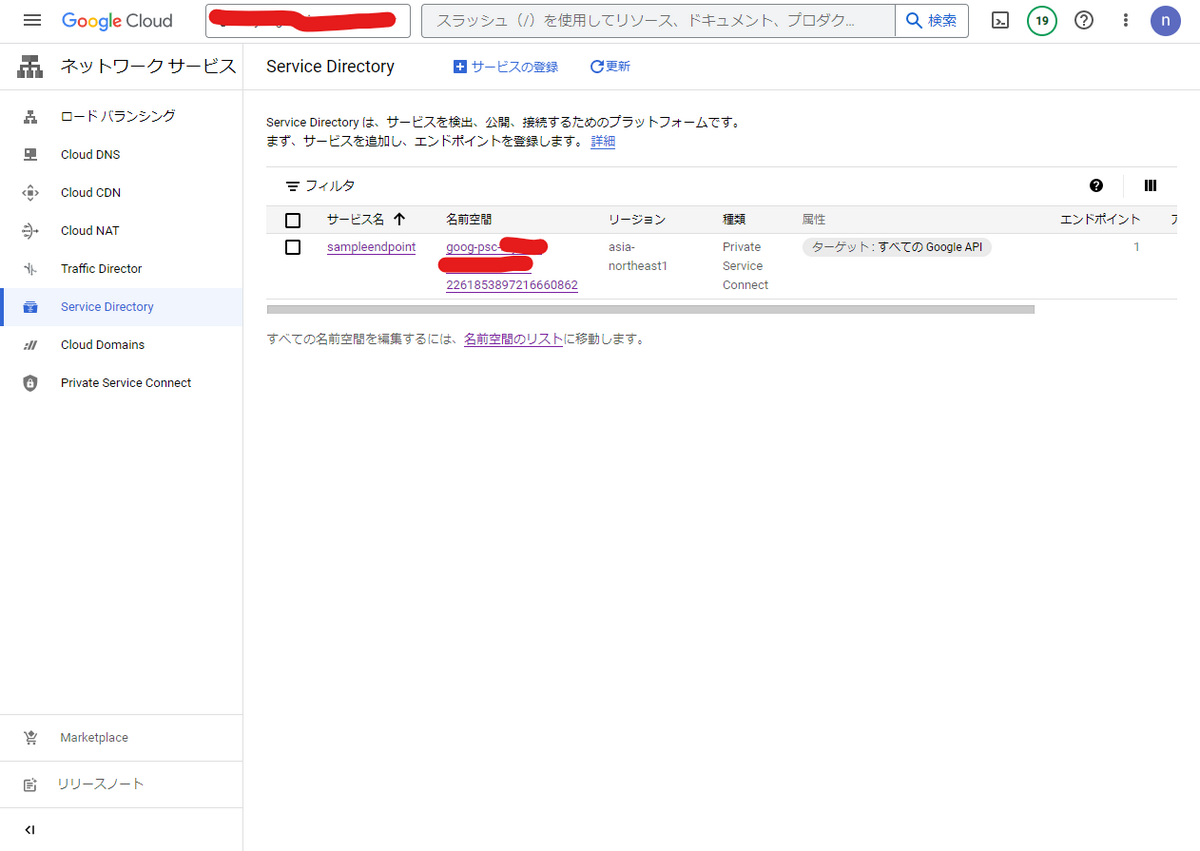
Task: Click the ロード バランシング sidebar icon
Action: 30,117
